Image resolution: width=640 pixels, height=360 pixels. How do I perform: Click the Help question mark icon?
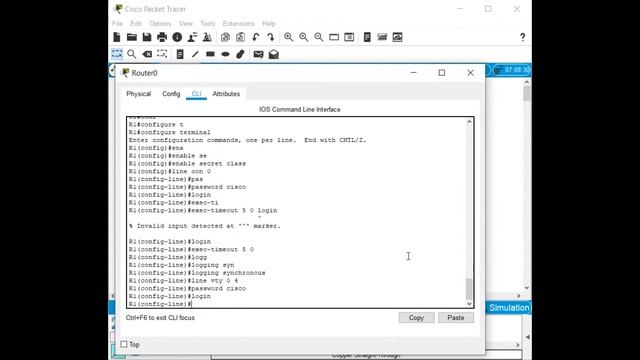coord(522,37)
